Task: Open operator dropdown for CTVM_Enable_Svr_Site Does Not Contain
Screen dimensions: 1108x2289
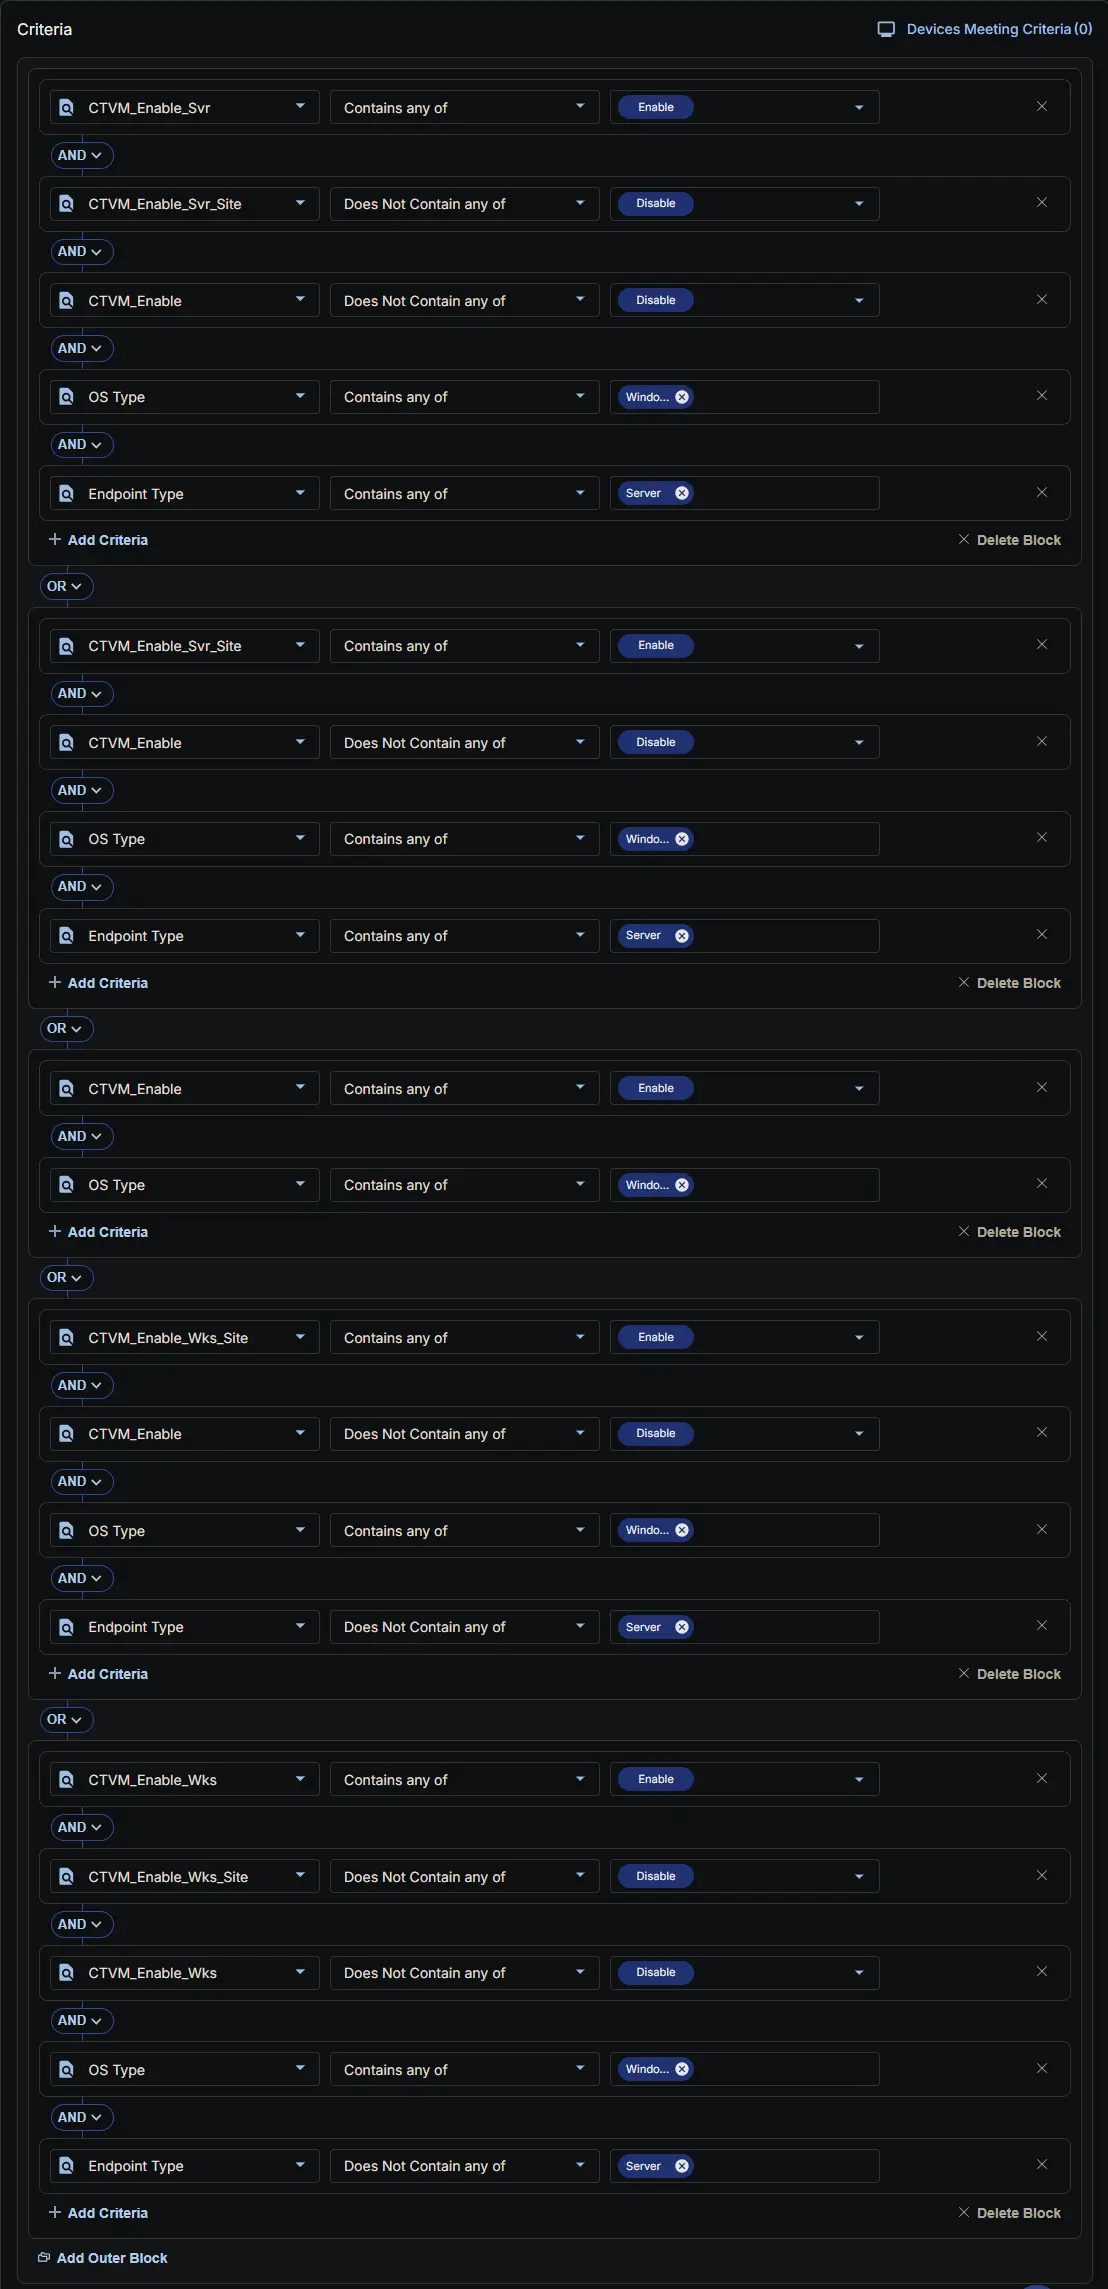Action: tap(465, 204)
